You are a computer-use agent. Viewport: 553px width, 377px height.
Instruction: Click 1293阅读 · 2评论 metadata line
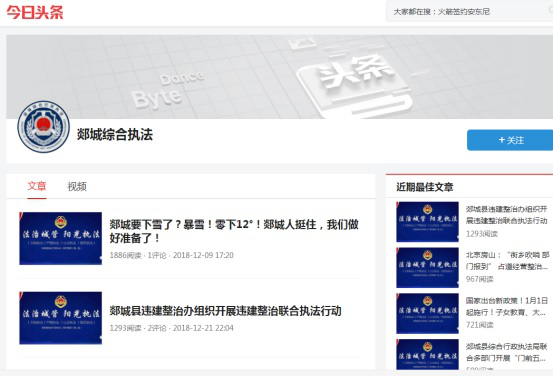(171, 328)
